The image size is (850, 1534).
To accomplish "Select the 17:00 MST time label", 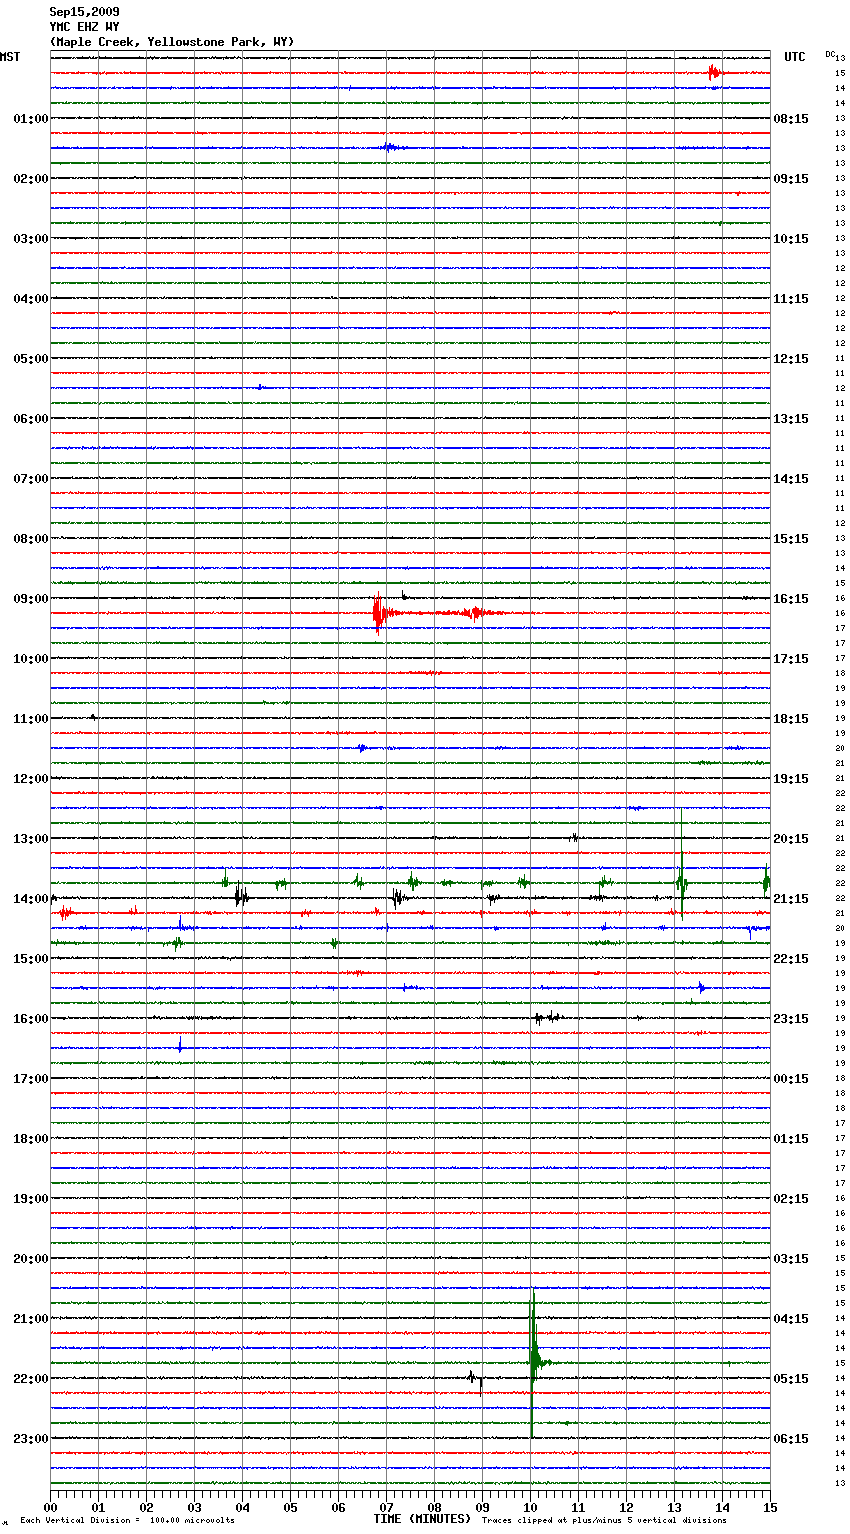I will (x=30, y=1079).
